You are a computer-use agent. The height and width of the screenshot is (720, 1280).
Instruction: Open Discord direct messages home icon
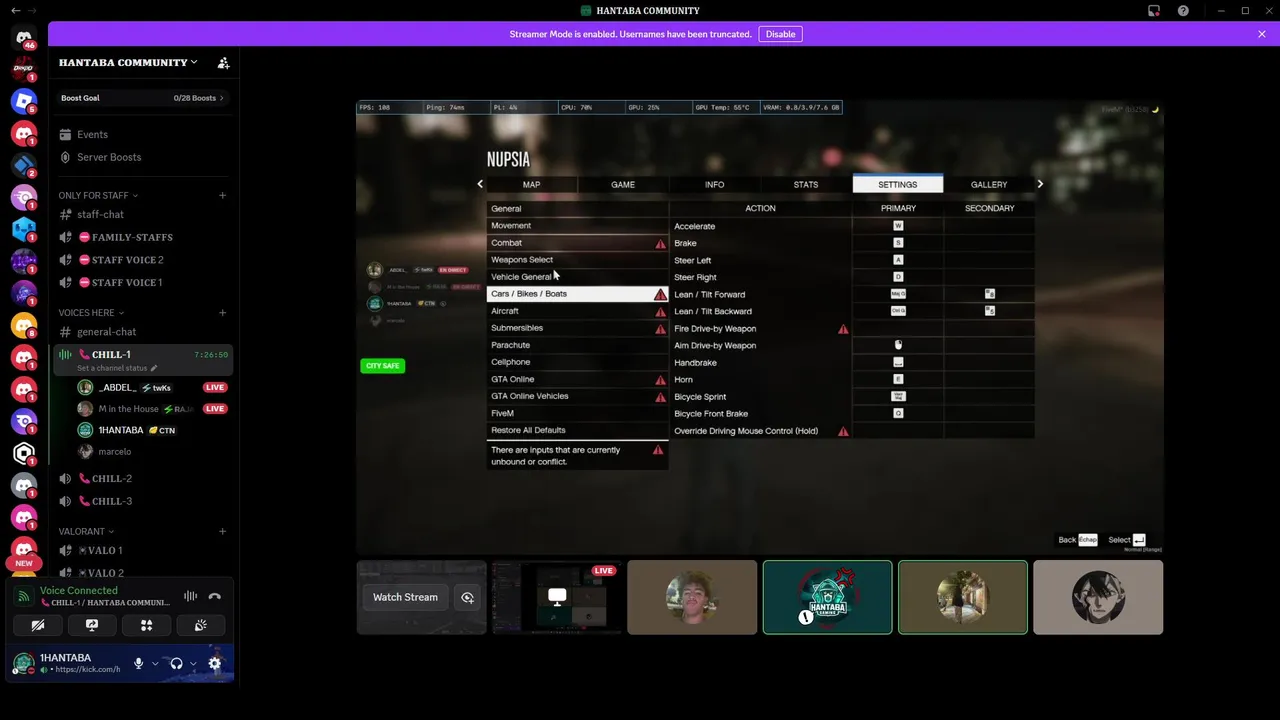click(x=24, y=37)
